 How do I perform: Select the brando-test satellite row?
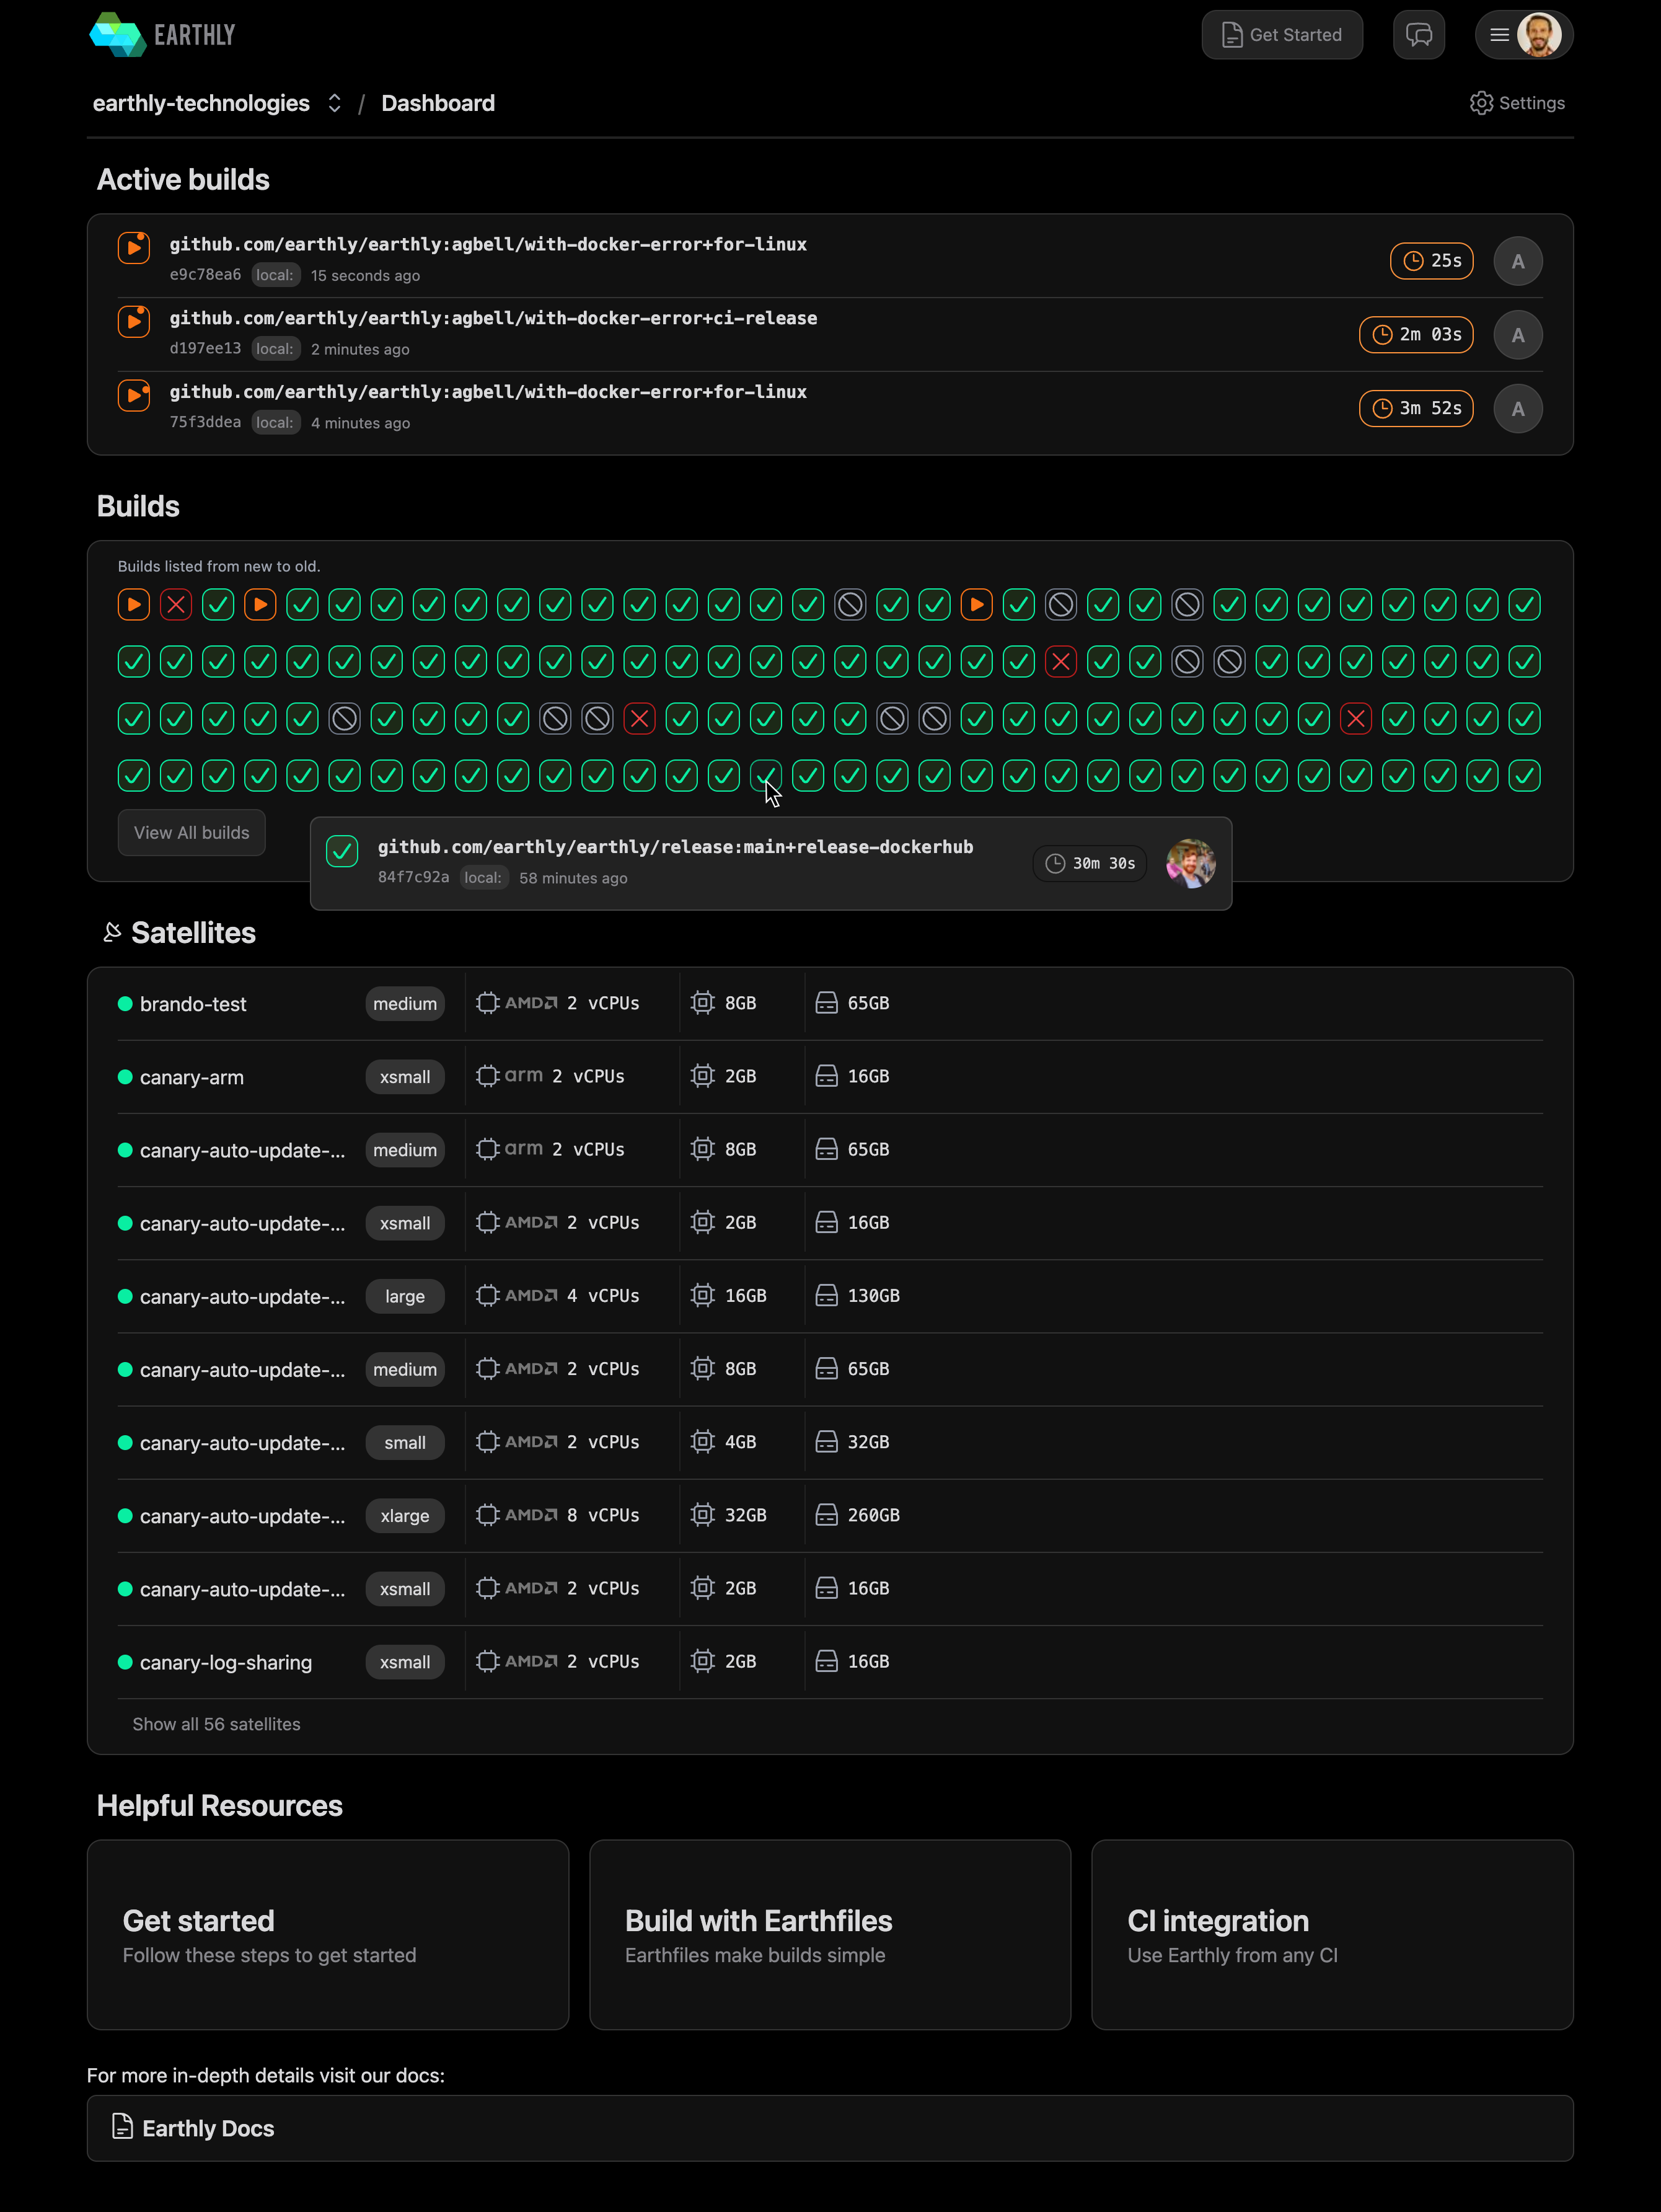tap(193, 1004)
